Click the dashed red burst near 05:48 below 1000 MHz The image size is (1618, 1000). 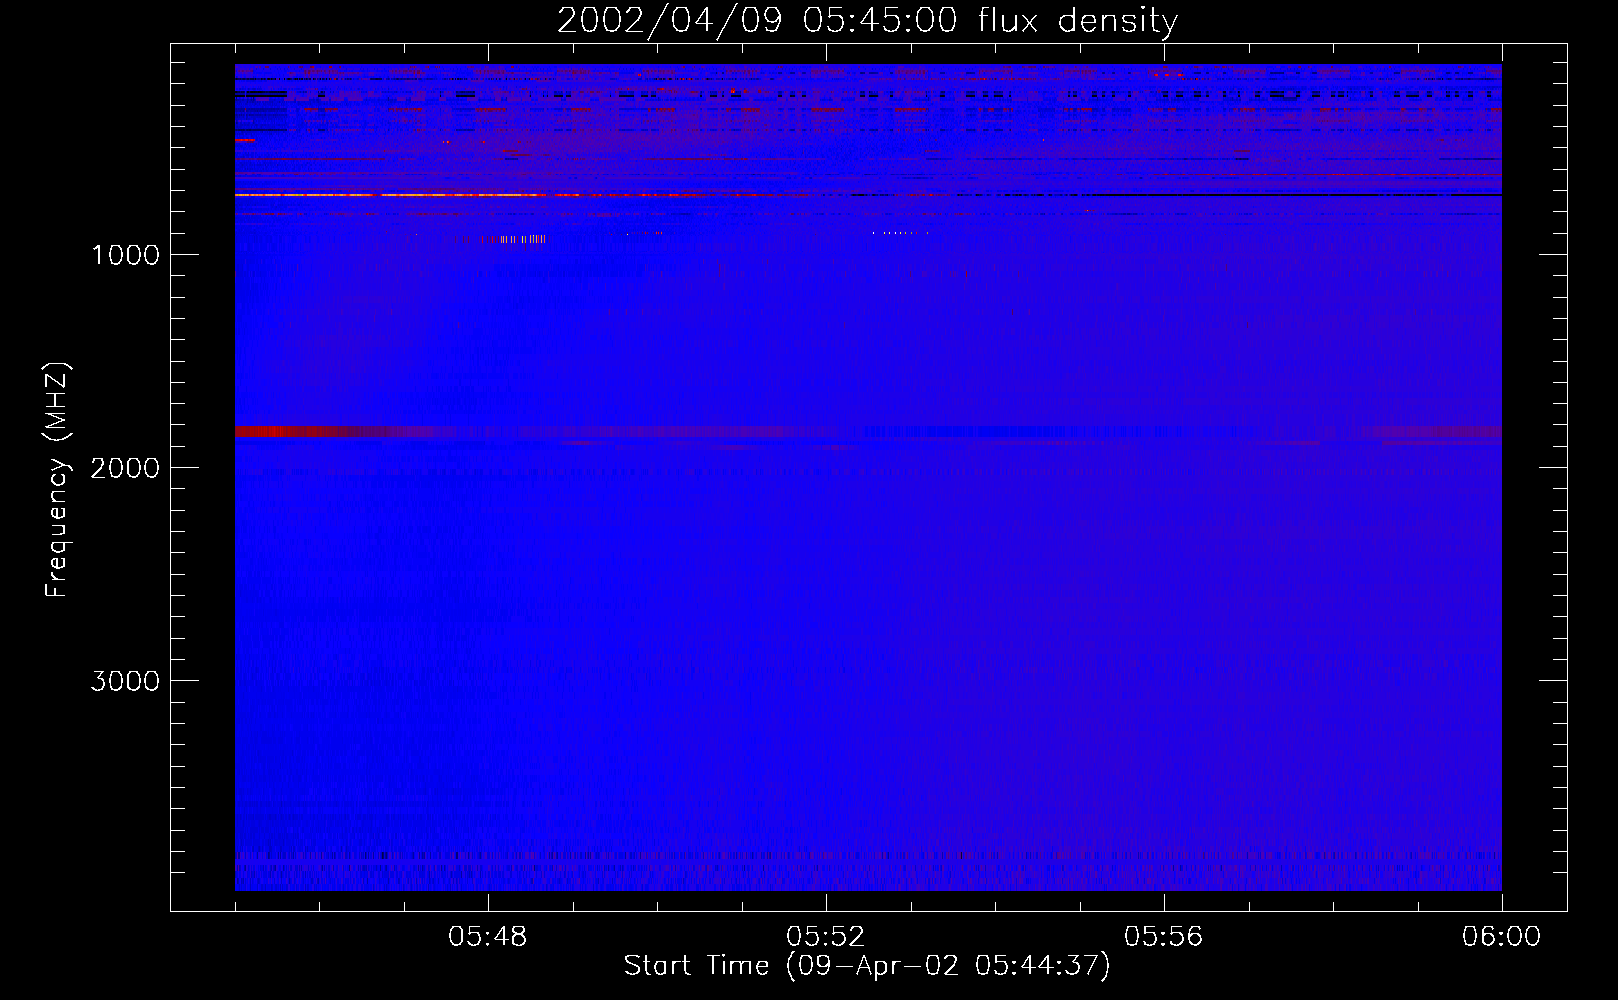pyautogui.click(x=507, y=239)
